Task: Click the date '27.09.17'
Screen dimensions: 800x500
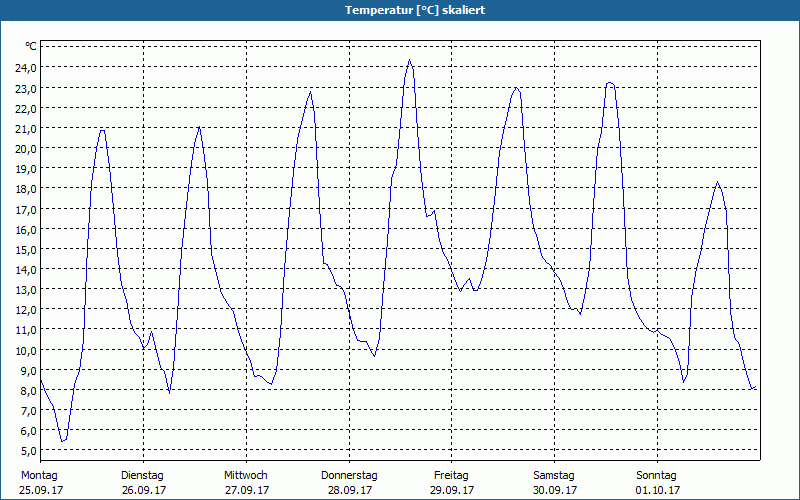Action: tap(247, 490)
